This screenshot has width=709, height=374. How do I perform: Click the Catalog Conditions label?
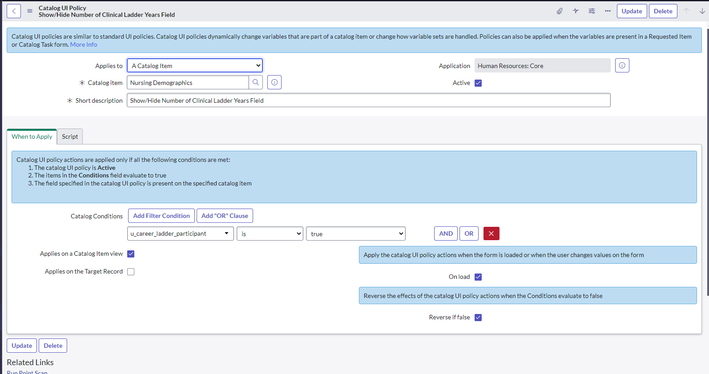point(97,216)
